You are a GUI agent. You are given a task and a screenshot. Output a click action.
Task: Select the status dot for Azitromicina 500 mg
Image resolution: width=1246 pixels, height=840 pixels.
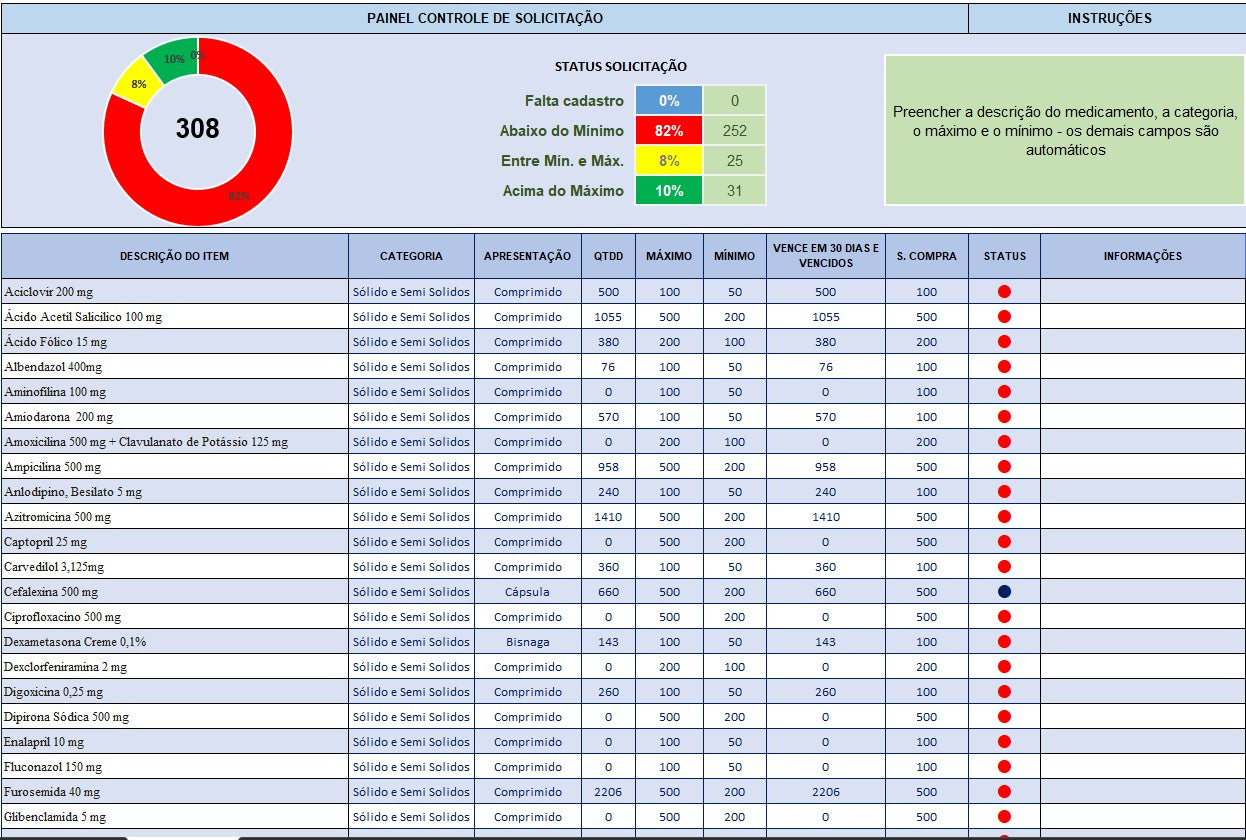pyautogui.click(x=1004, y=517)
